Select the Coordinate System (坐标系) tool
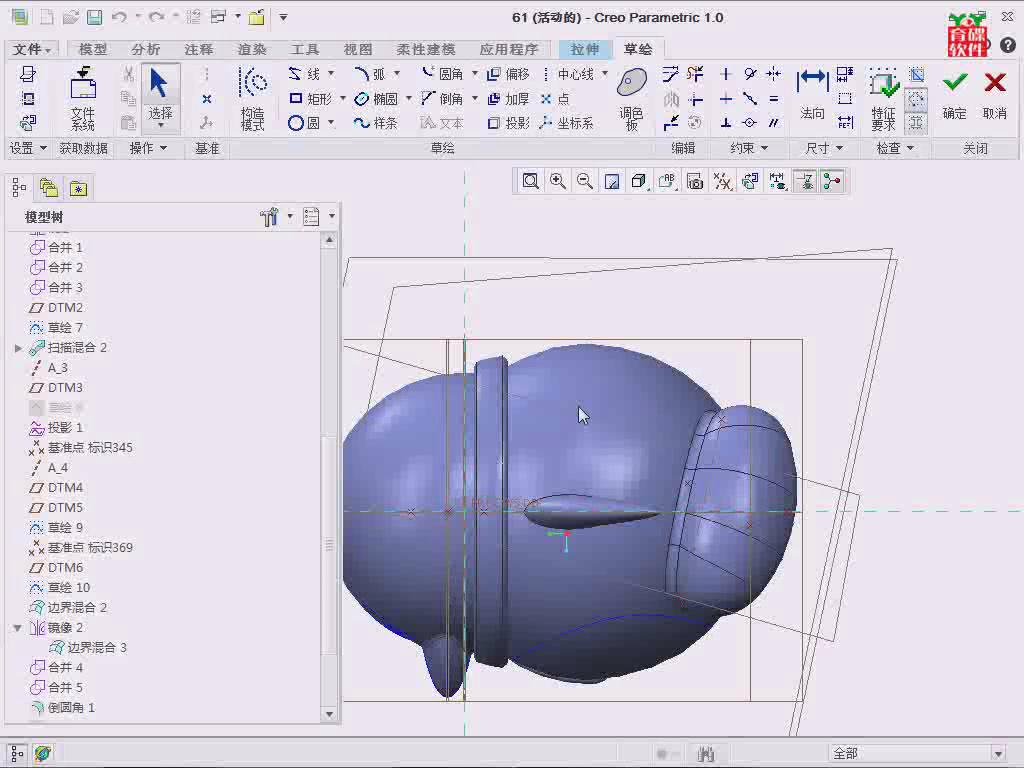This screenshot has height=768, width=1024. coord(567,123)
